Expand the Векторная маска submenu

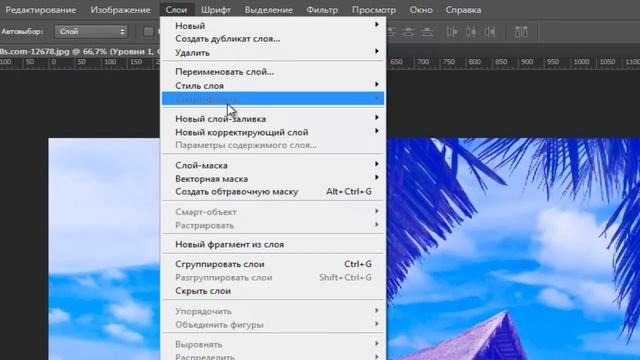(273, 179)
